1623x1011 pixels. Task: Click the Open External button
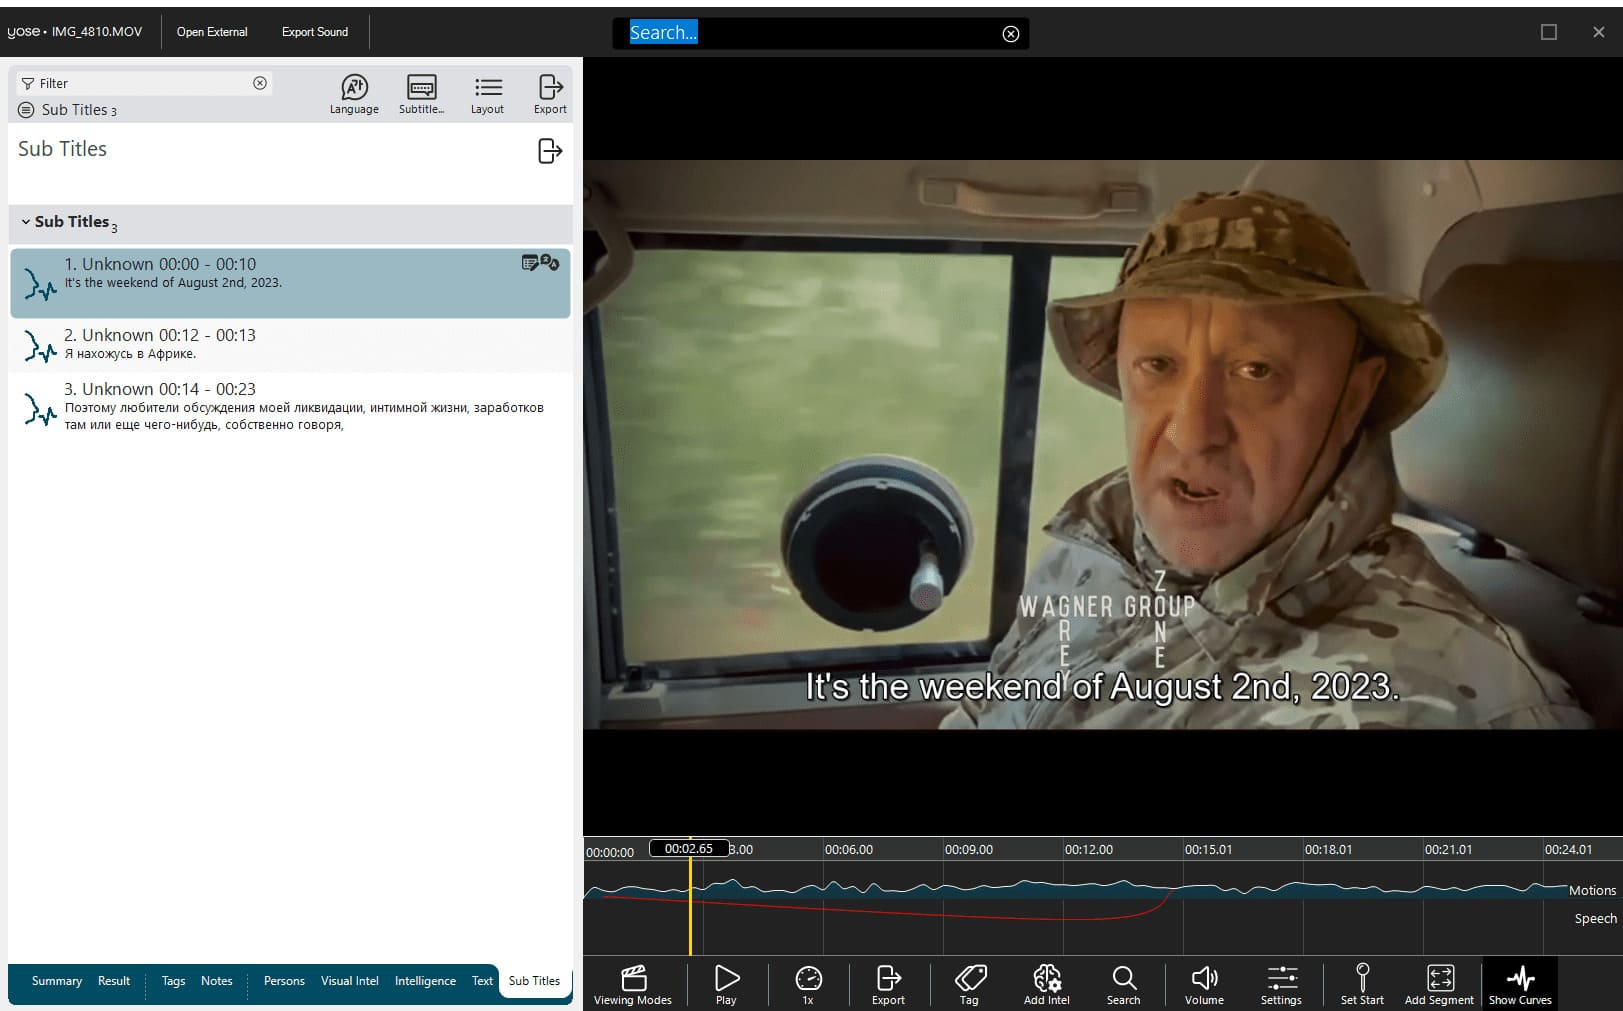coord(212,32)
